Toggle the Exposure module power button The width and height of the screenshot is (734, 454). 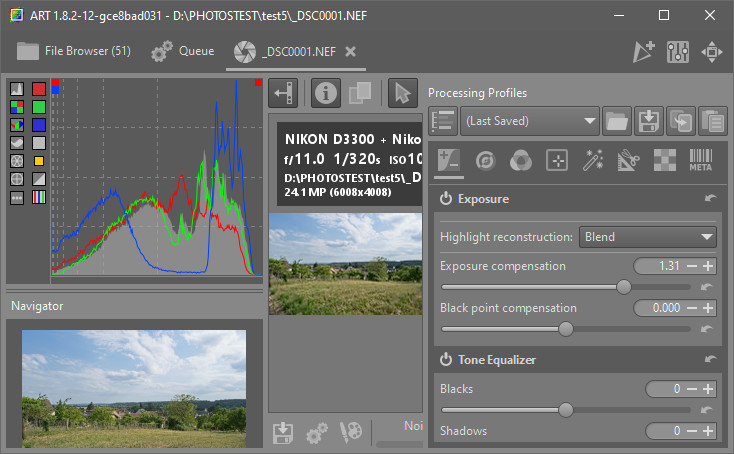[446, 199]
